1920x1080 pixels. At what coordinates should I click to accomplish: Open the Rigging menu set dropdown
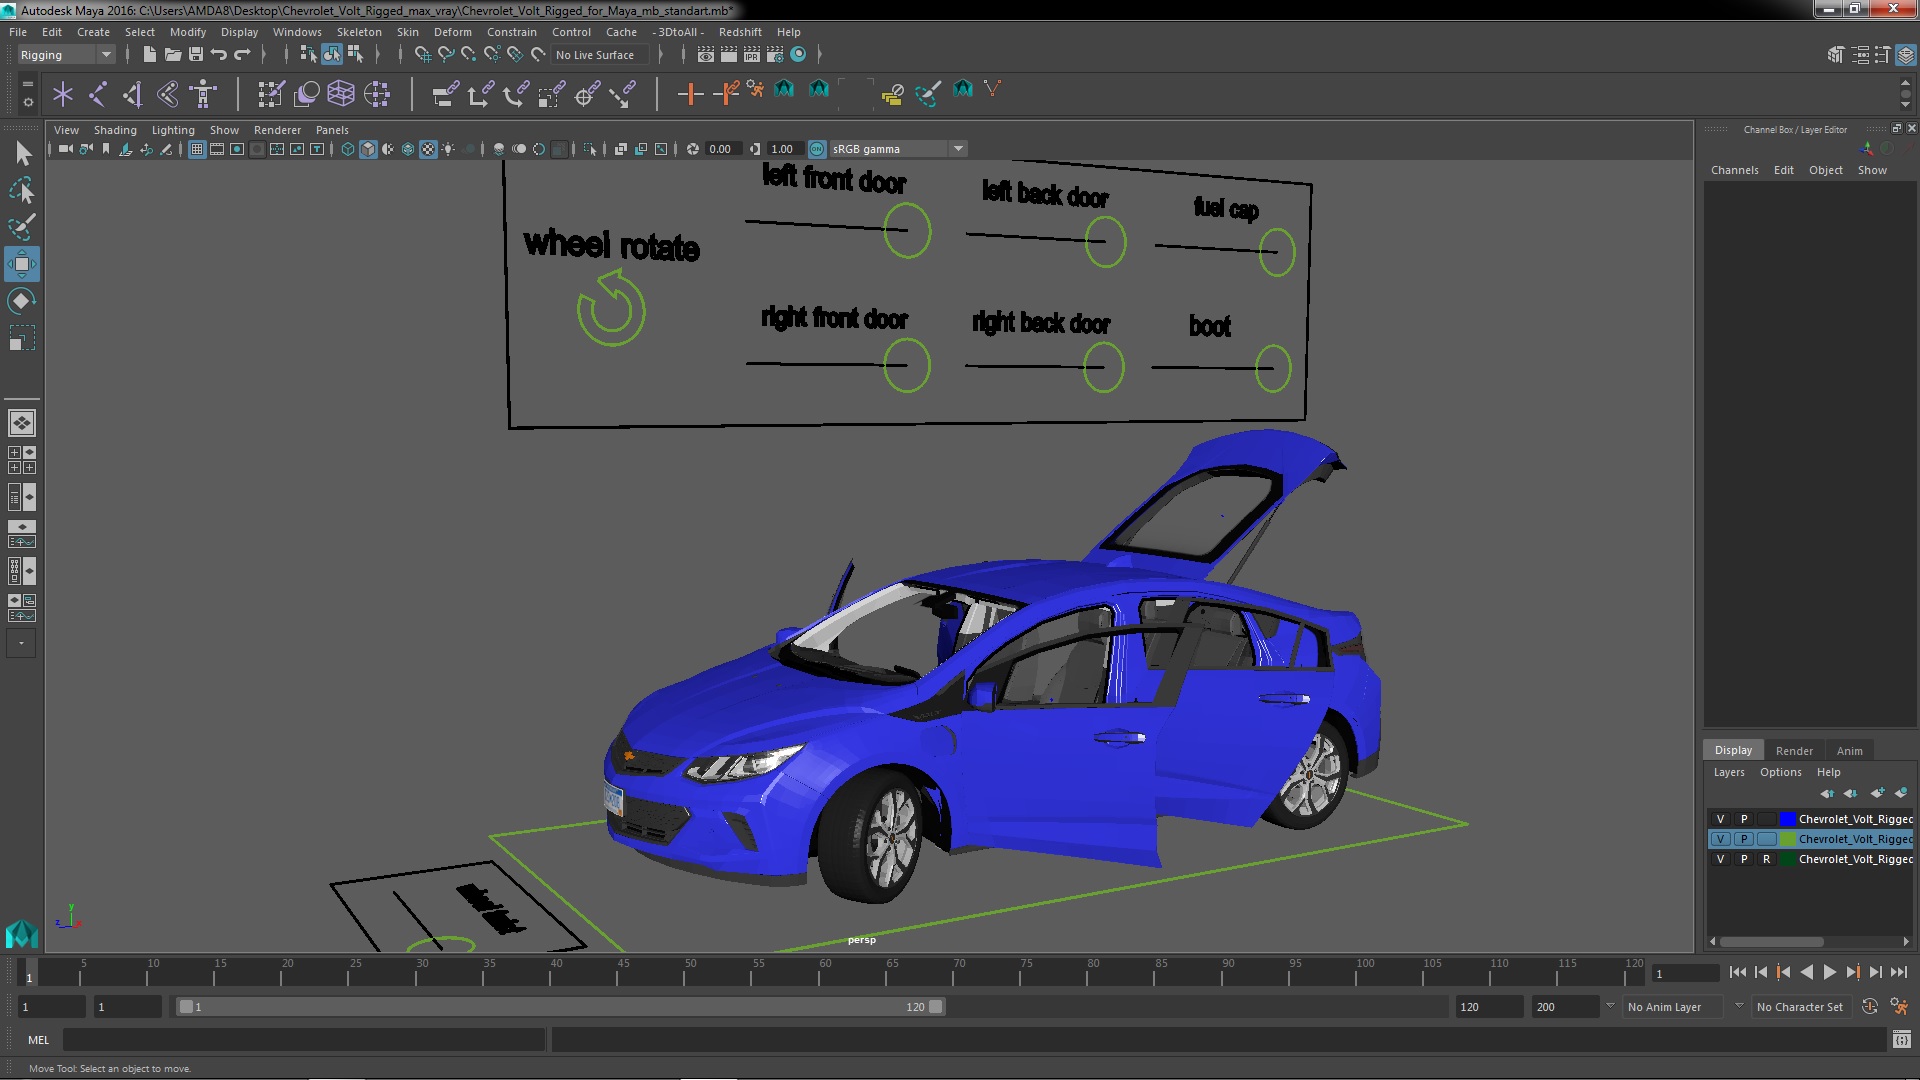click(x=65, y=54)
